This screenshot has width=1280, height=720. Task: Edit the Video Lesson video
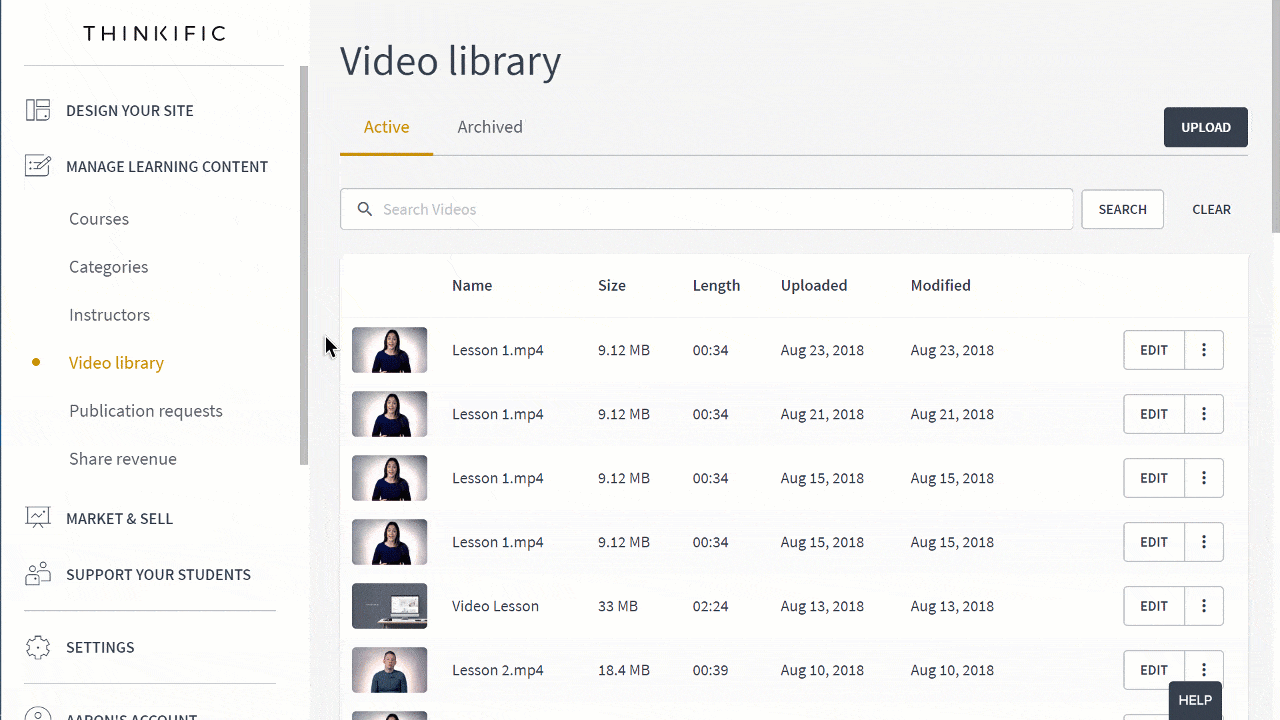[1154, 606]
